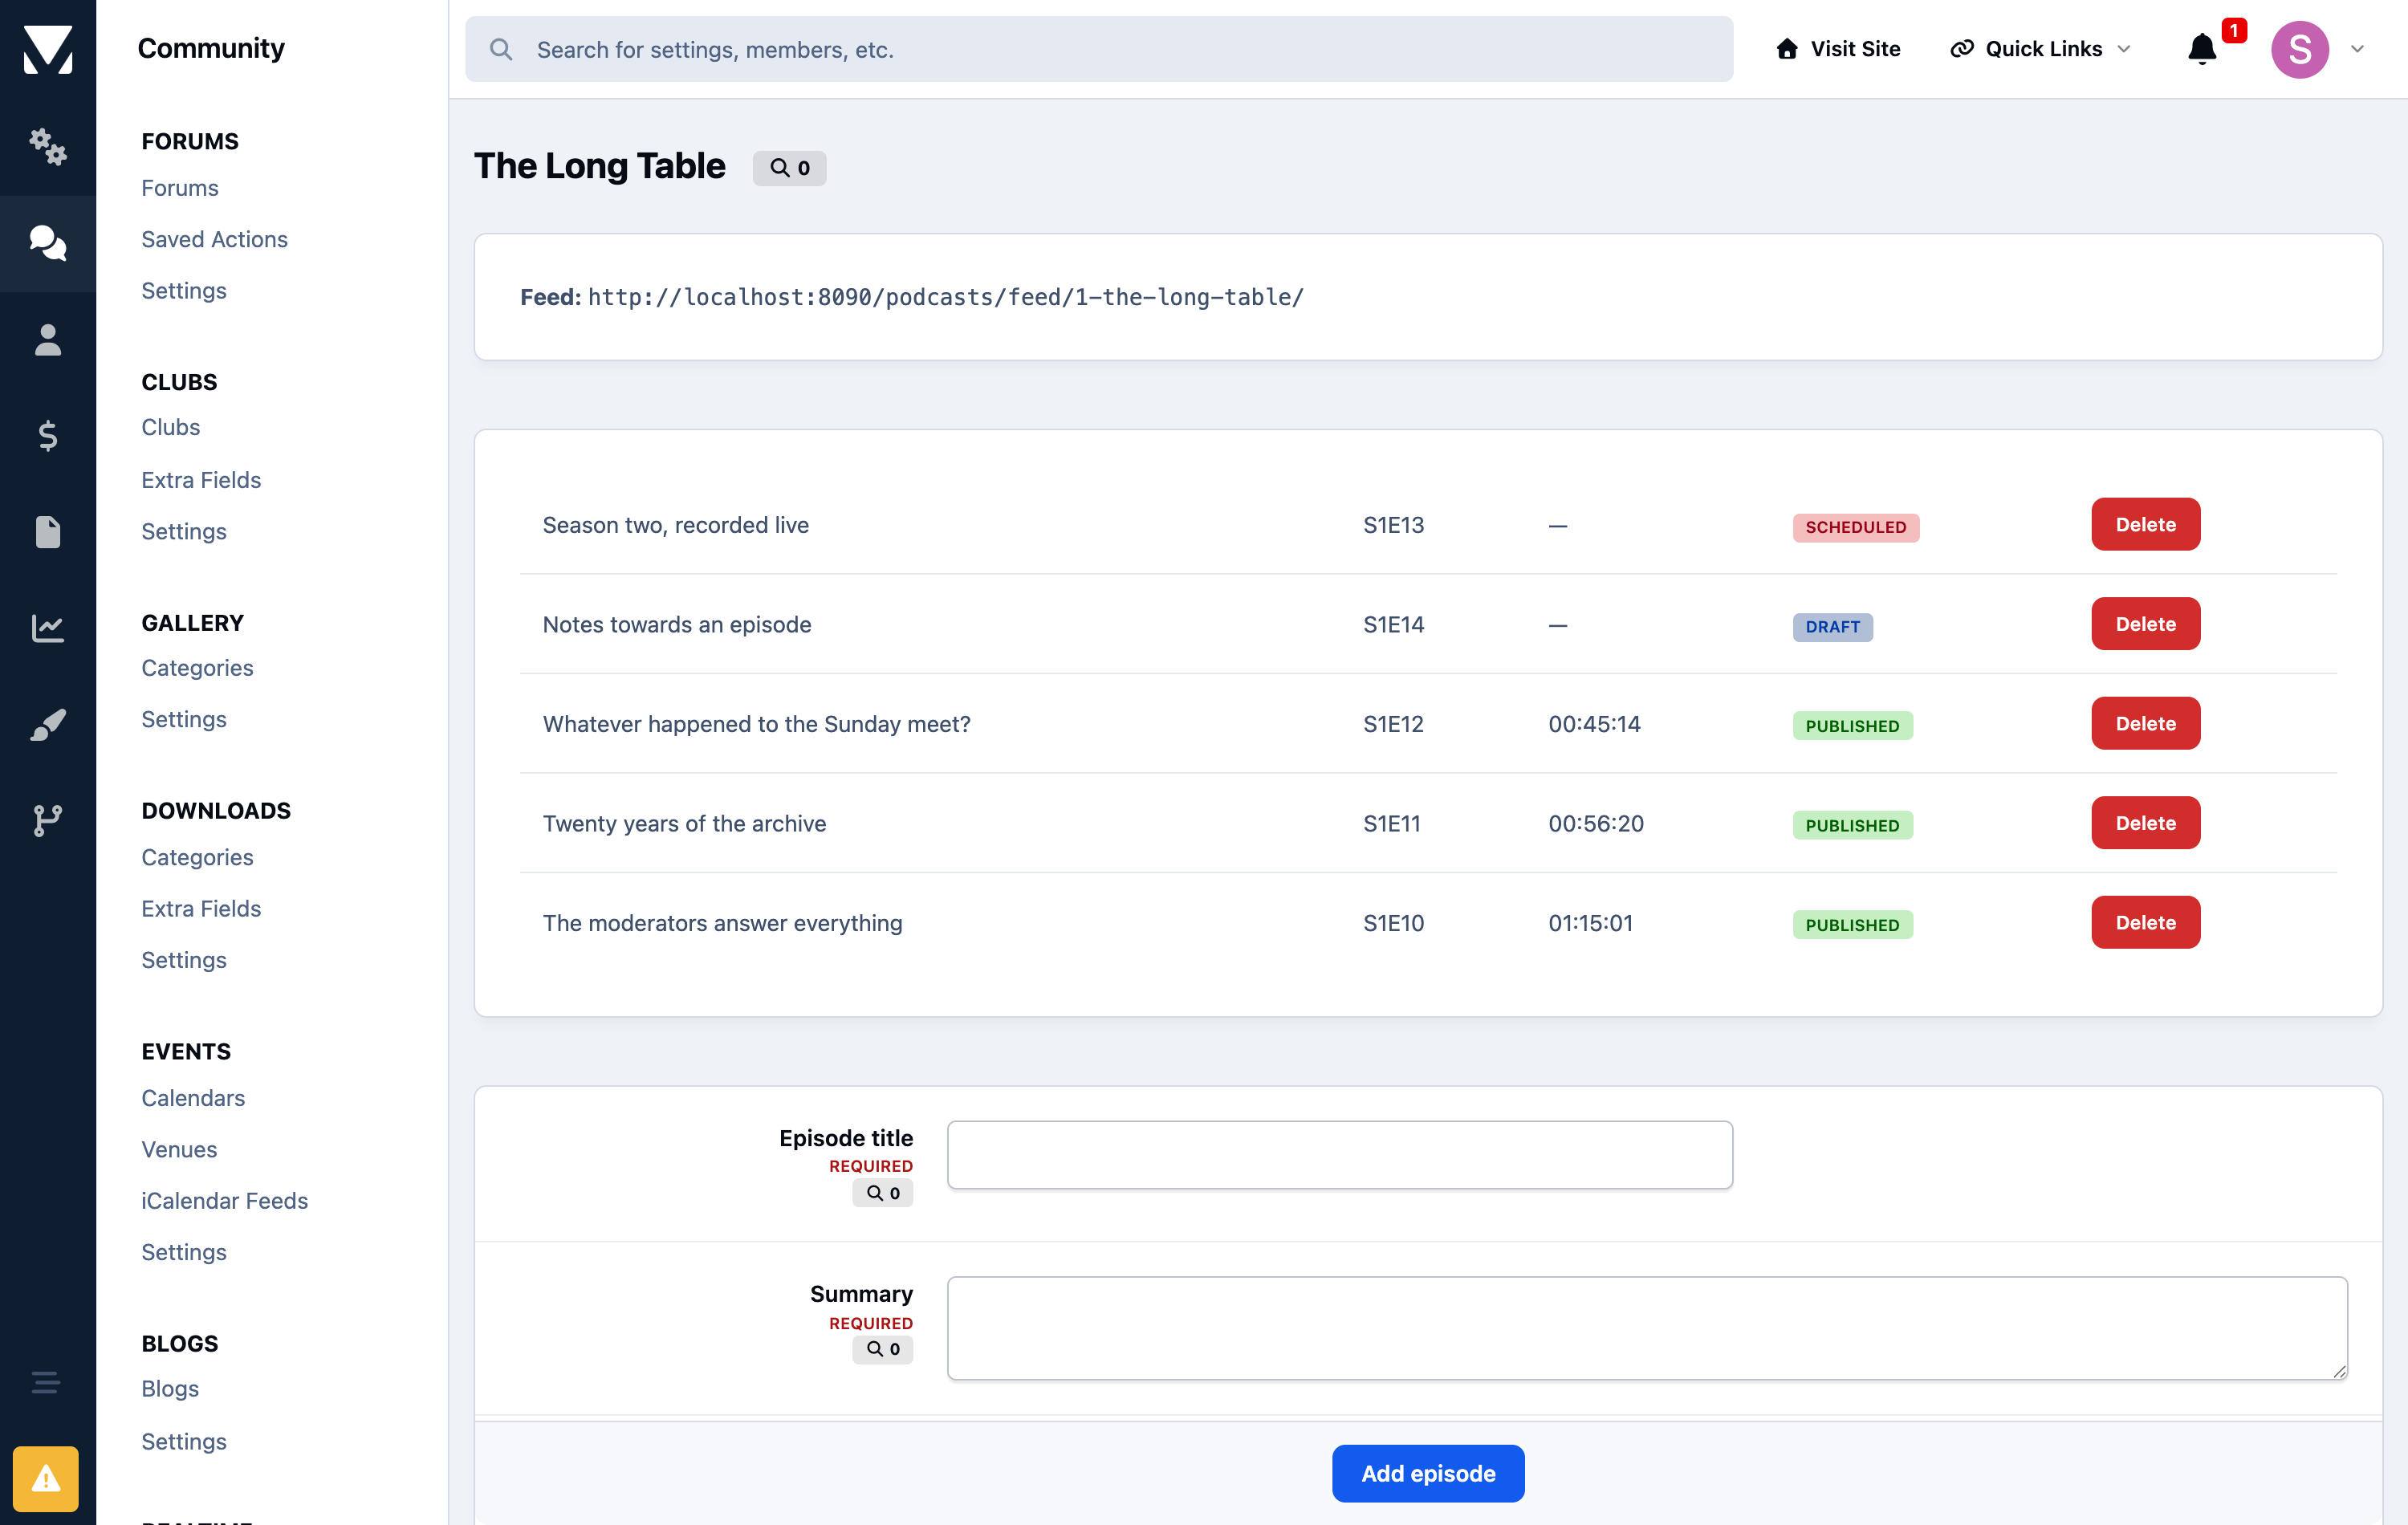Open Settings under DOWNLOADS

(x=184, y=960)
